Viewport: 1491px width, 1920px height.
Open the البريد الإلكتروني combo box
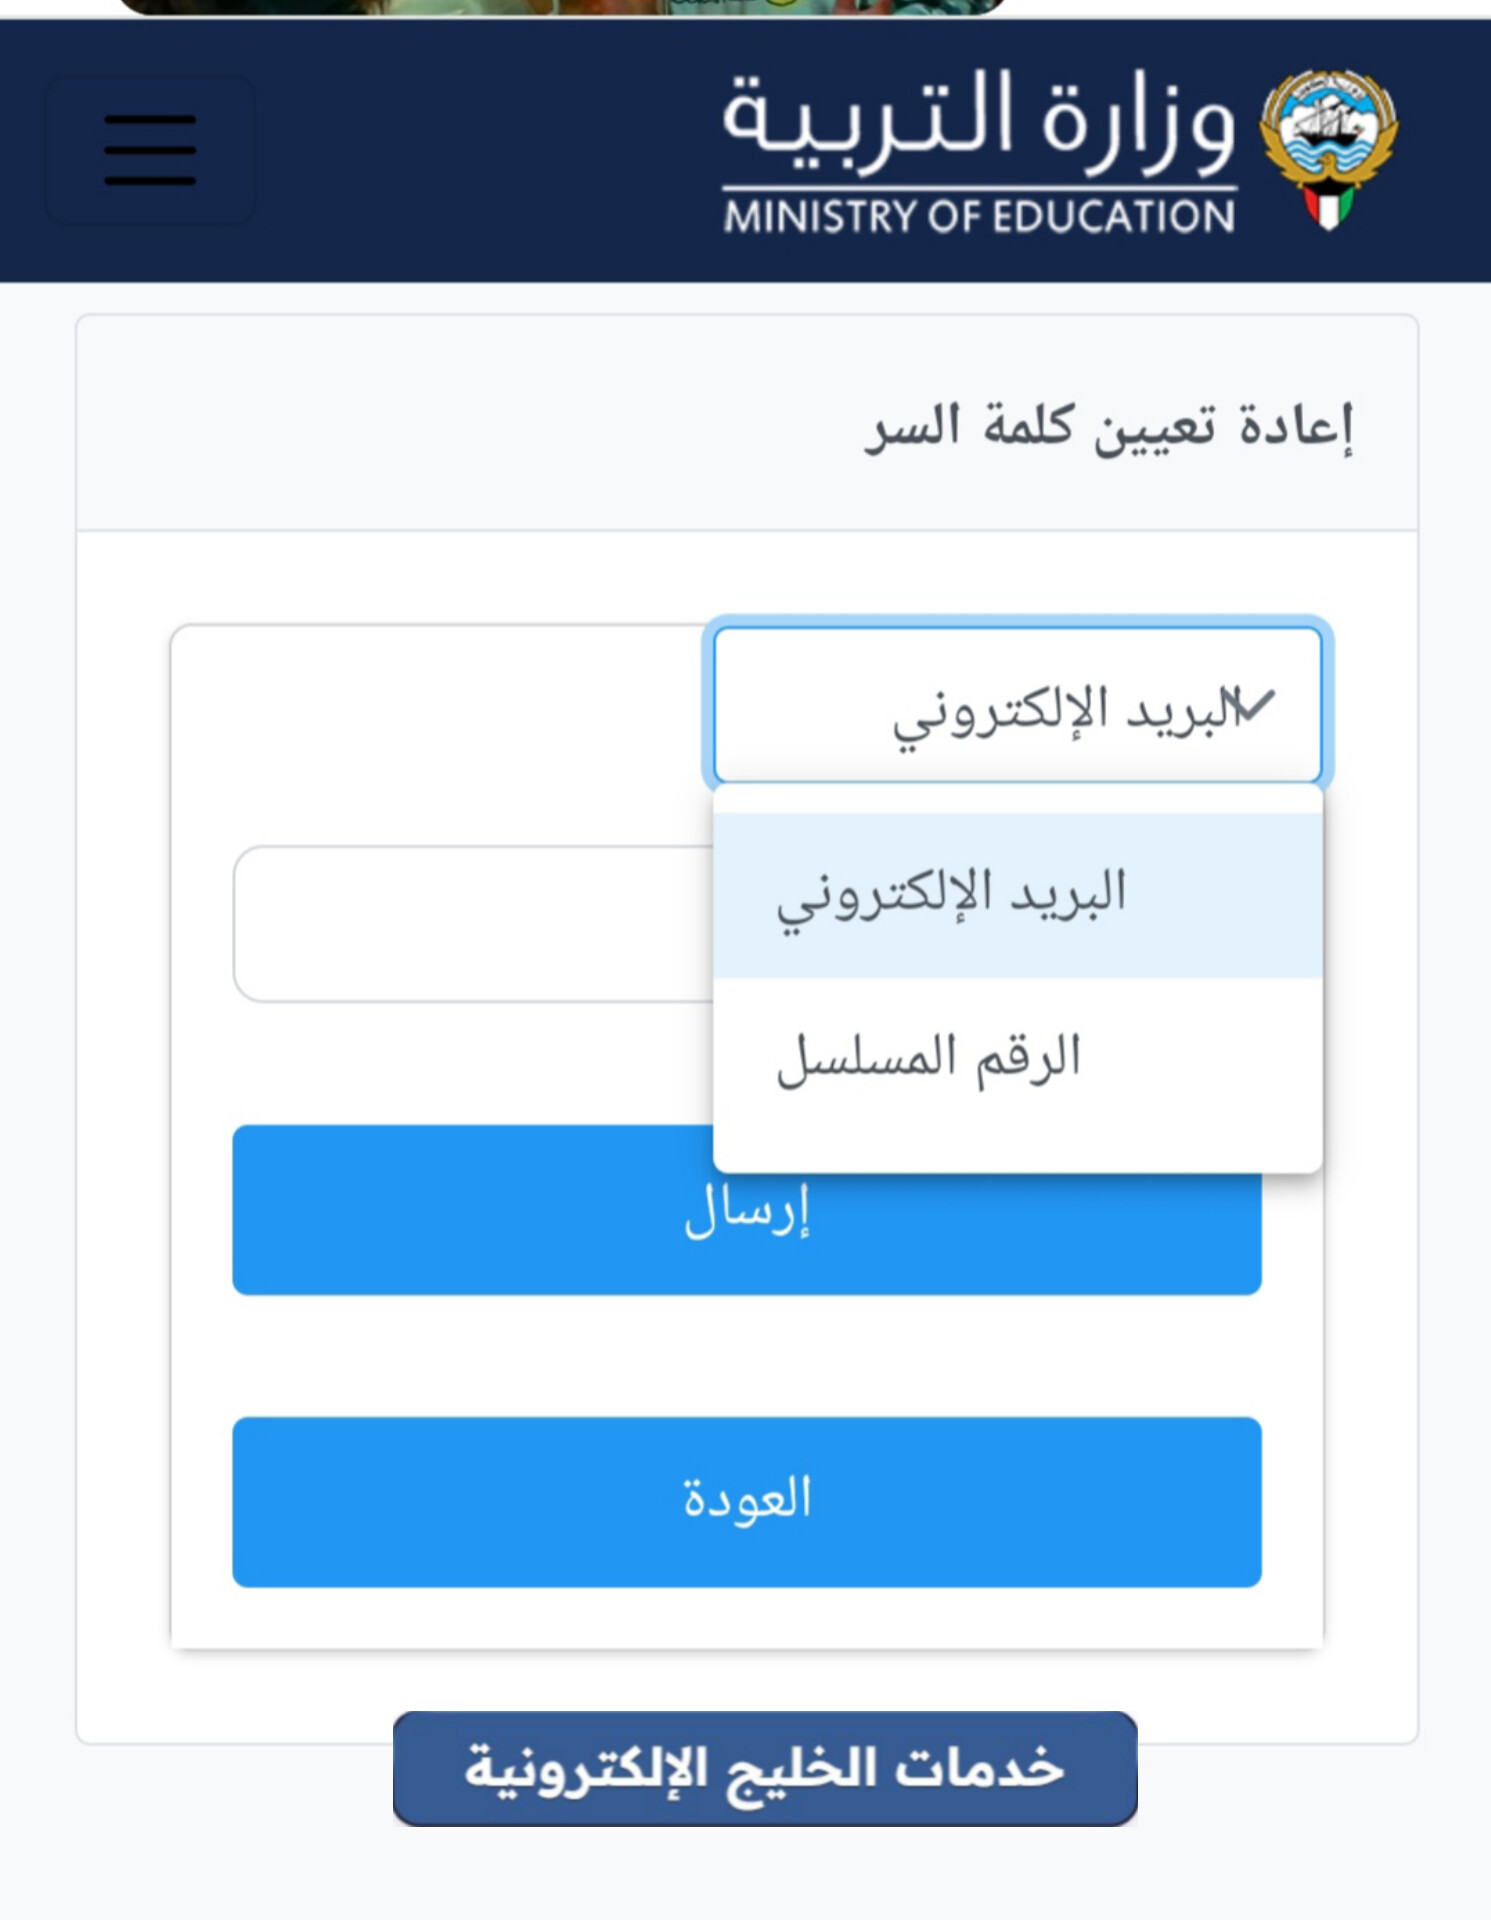pyautogui.click(x=1017, y=705)
